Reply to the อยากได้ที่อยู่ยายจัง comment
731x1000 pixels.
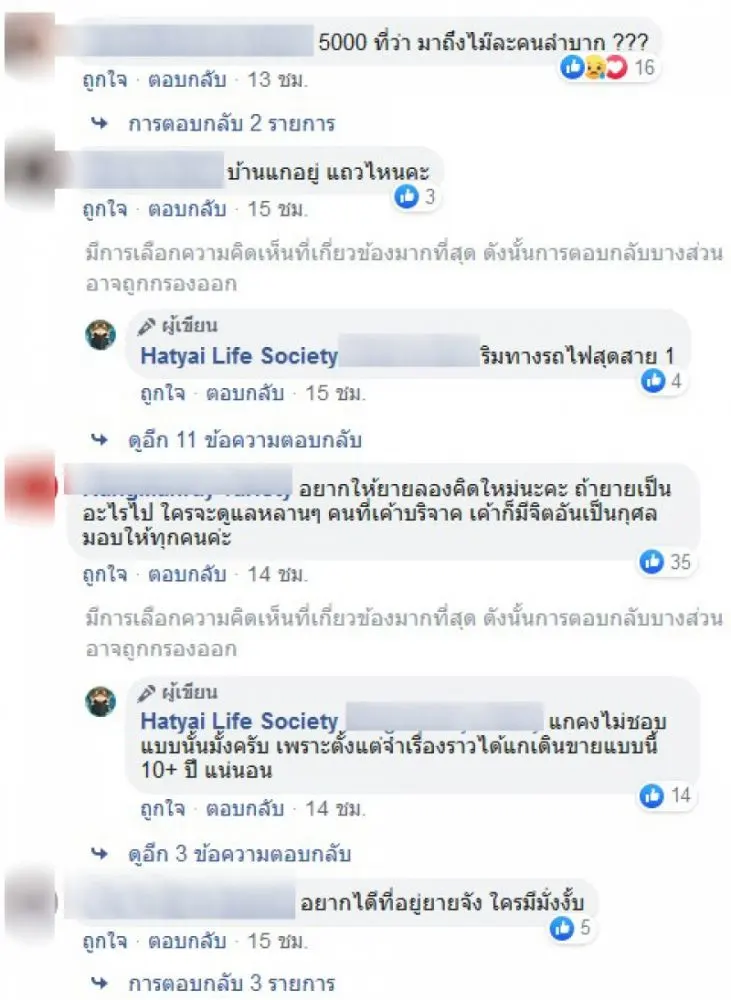point(187,941)
